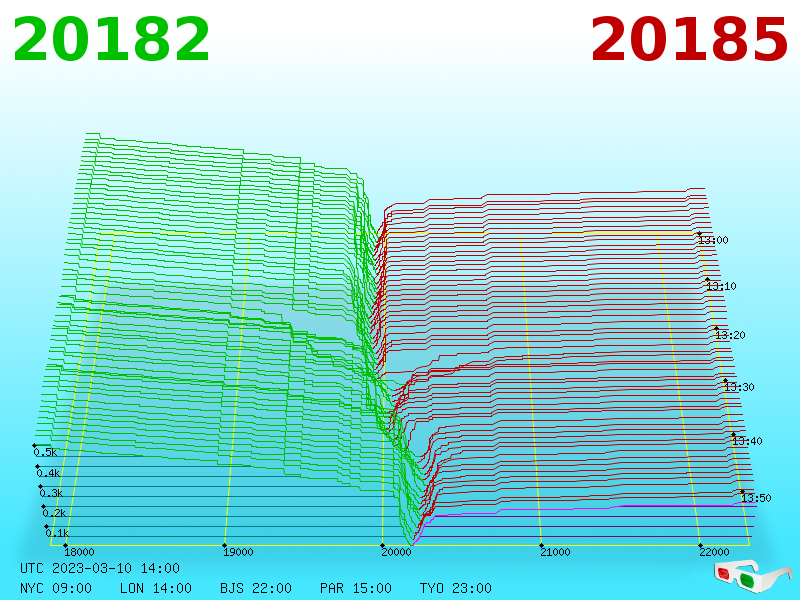
Task: Click the 13:50 time axis label
Action: pos(756,498)
